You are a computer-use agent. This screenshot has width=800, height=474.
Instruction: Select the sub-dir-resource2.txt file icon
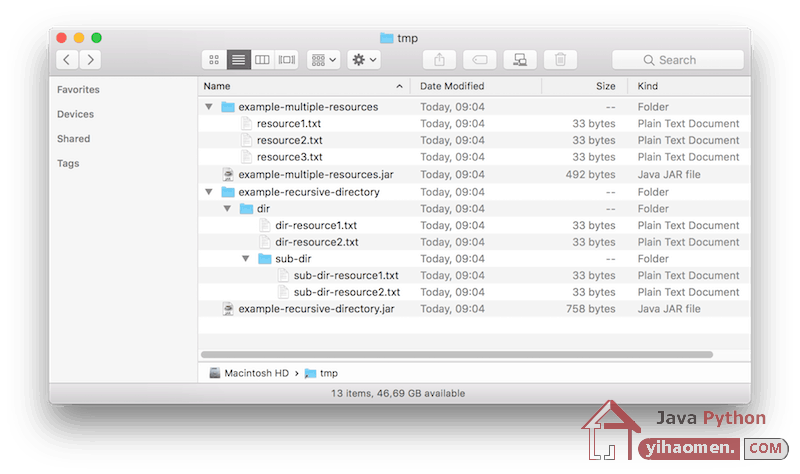283,292
